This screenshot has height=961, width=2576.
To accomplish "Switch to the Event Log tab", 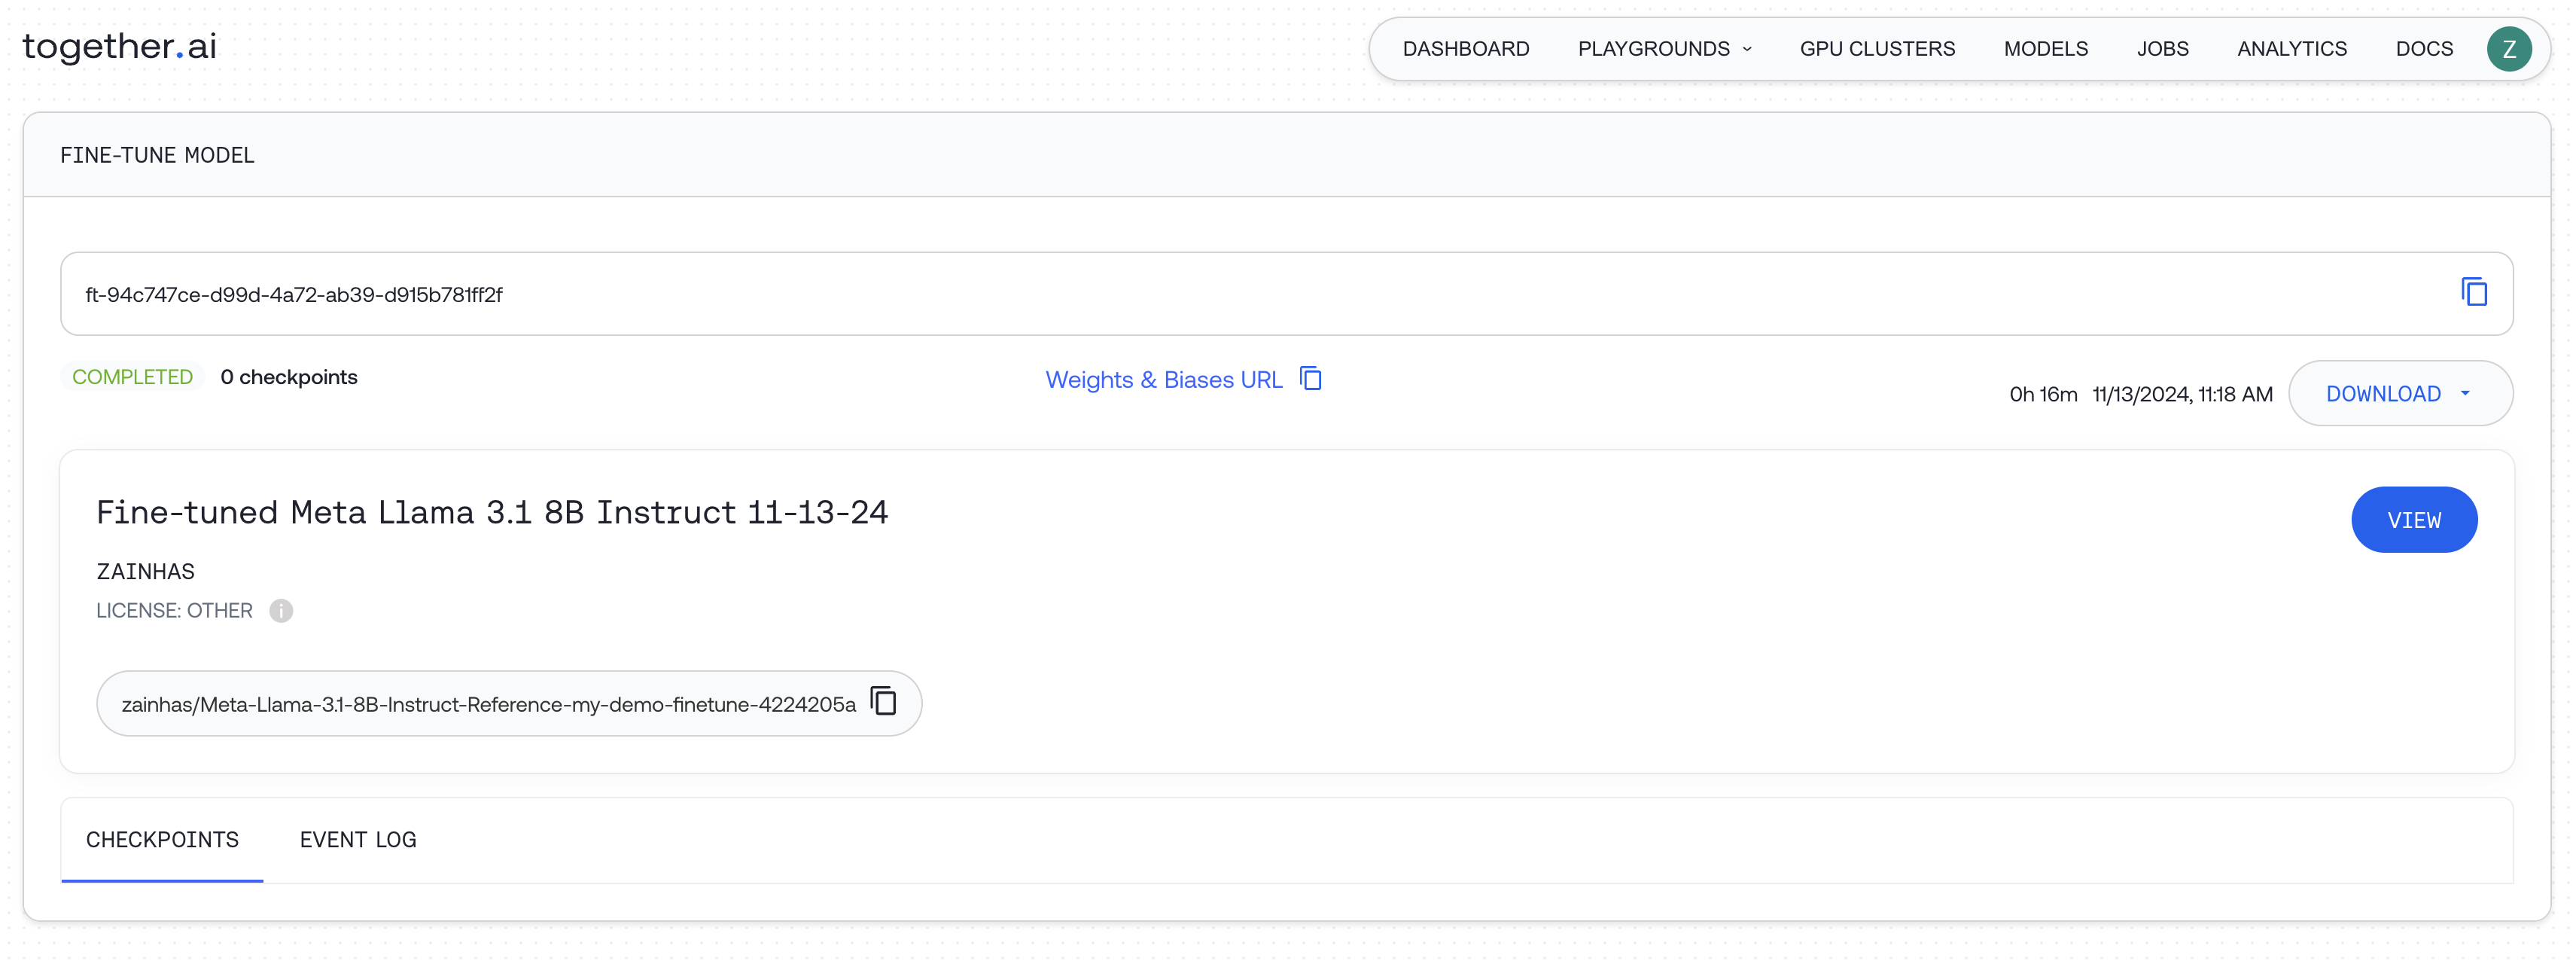I will click(358, 840).
